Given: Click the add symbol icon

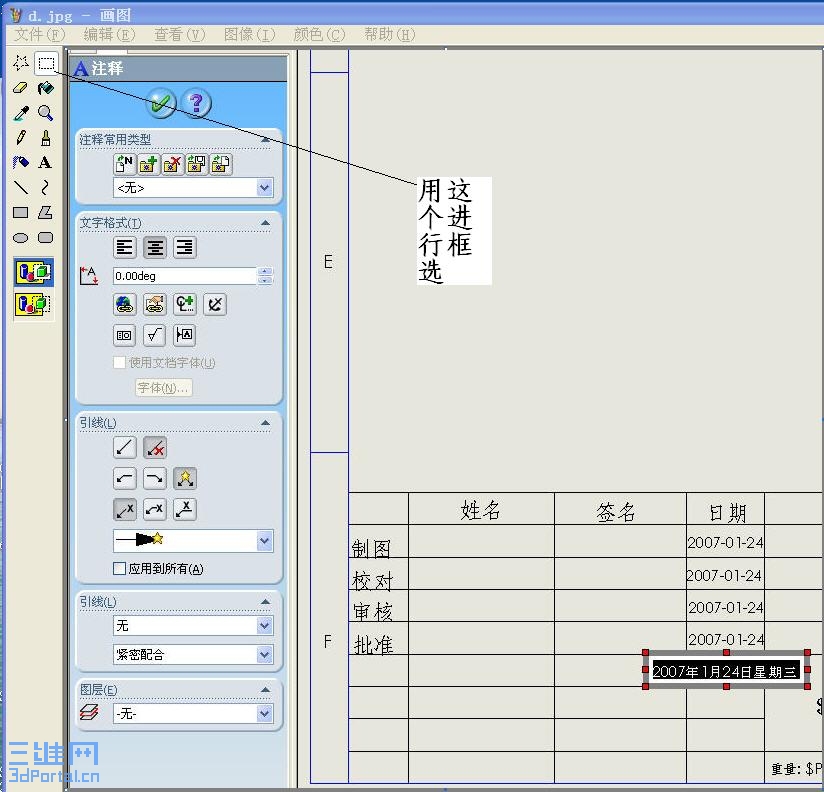Looking at the screenshot, I should (x=184, y=304).
